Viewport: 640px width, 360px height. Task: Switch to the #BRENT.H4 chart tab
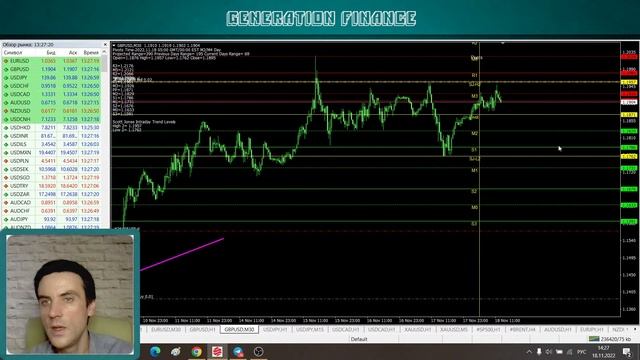coord(522,329)
